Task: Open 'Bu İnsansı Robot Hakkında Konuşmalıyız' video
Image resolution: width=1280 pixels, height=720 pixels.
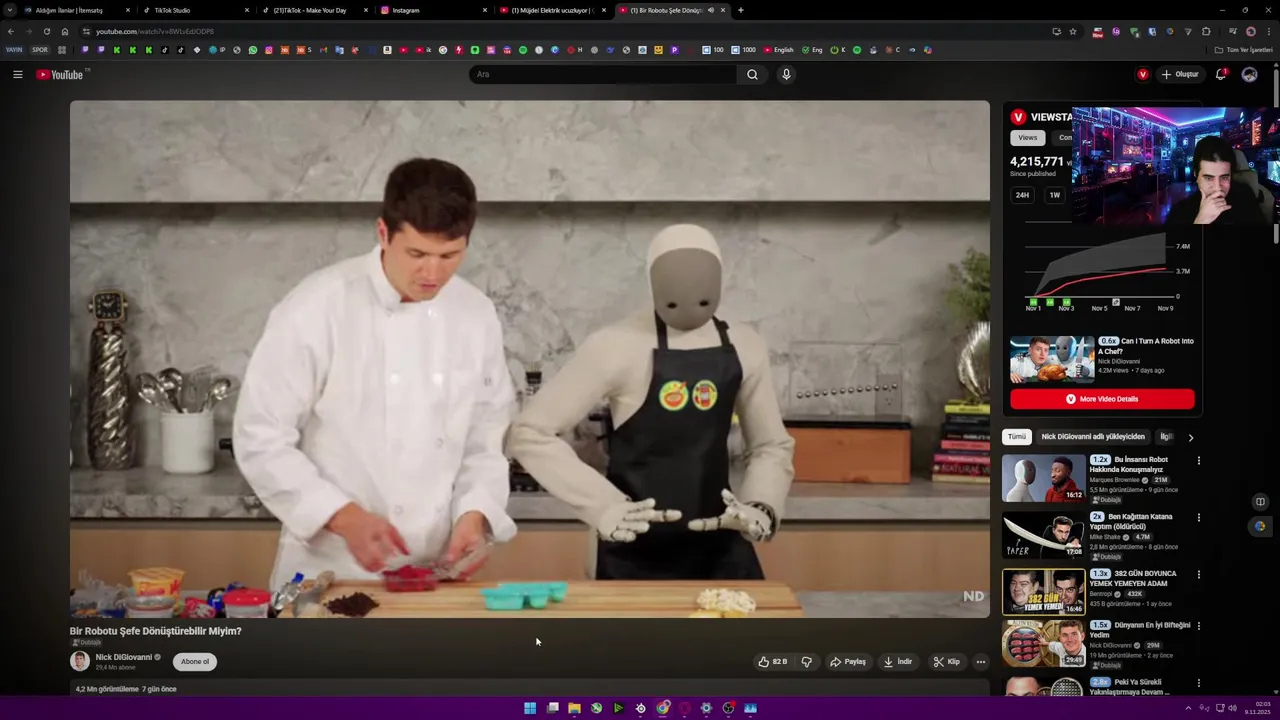Action: pyautogui.click(x=1043, y=478)
